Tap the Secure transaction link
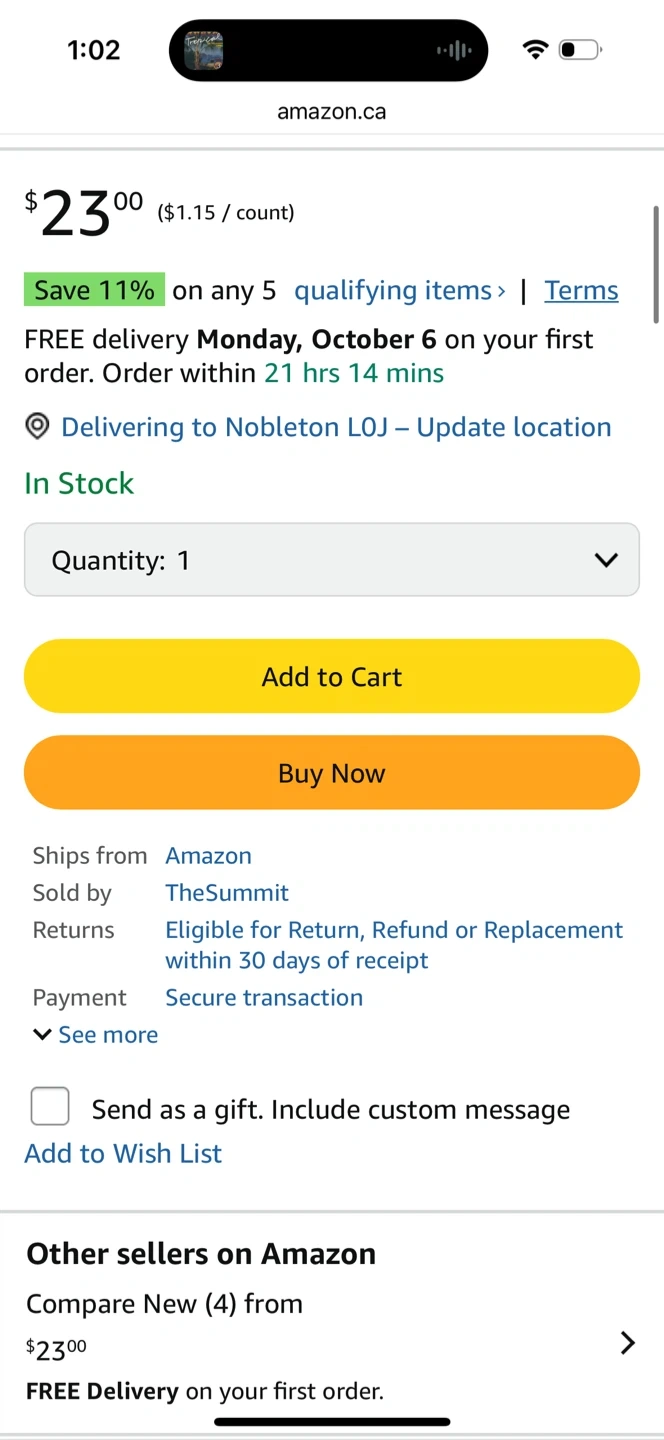Image resolution: width=664 pixels, height=1440 pixels. click(264, 998)
